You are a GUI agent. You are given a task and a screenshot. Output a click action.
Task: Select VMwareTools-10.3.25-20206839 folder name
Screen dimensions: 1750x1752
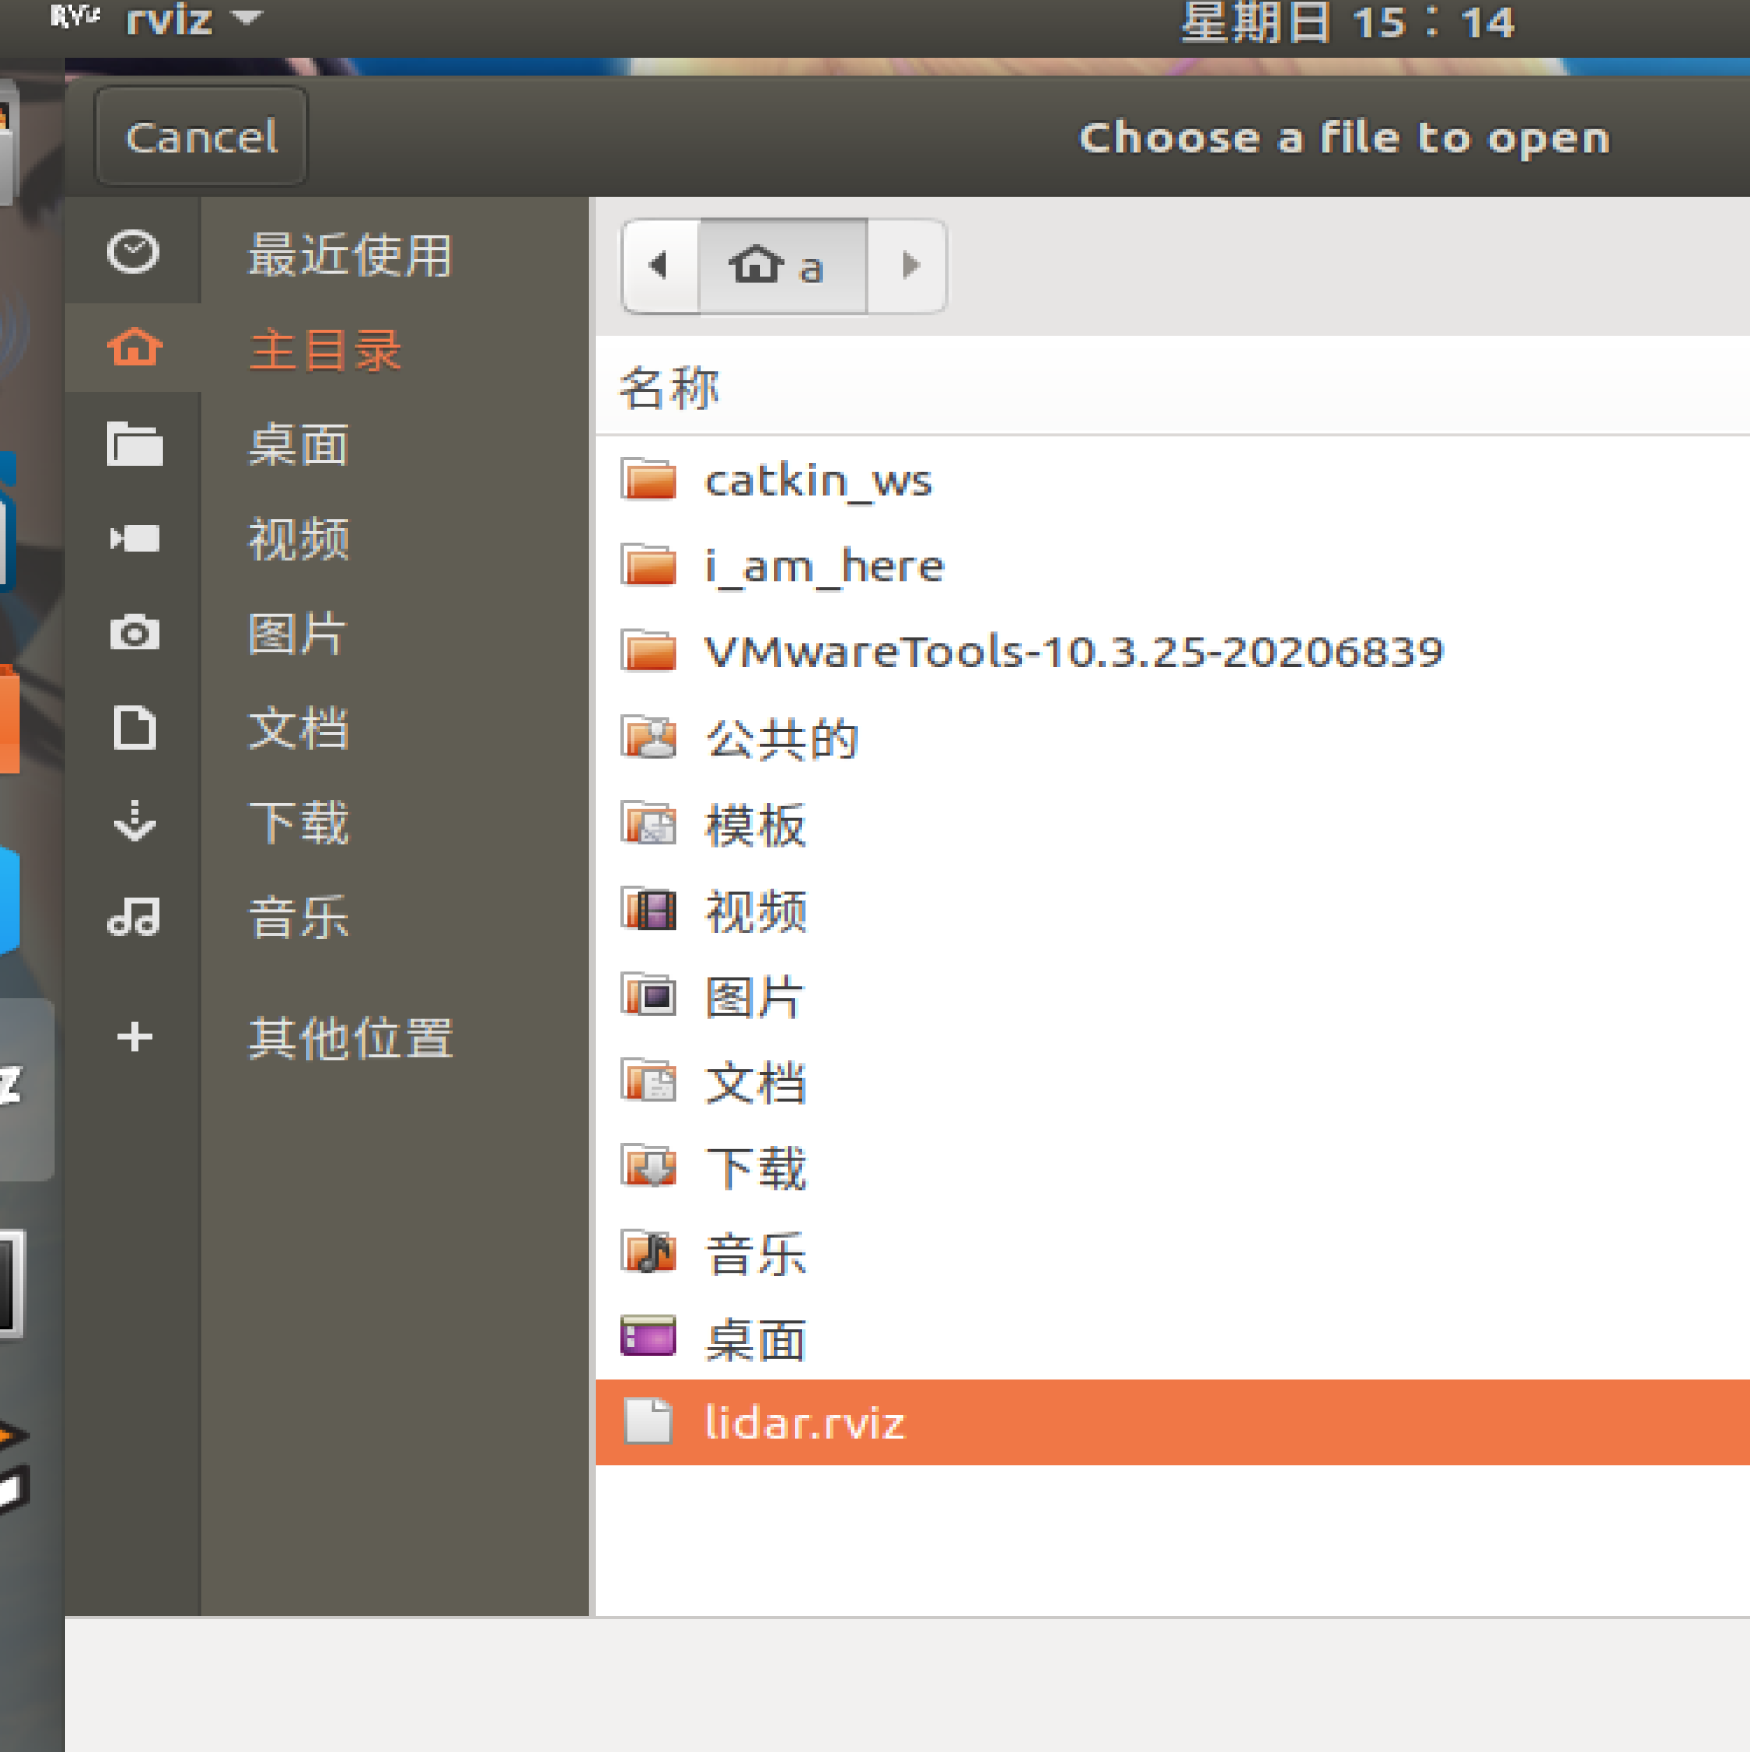coord(1074,652)
